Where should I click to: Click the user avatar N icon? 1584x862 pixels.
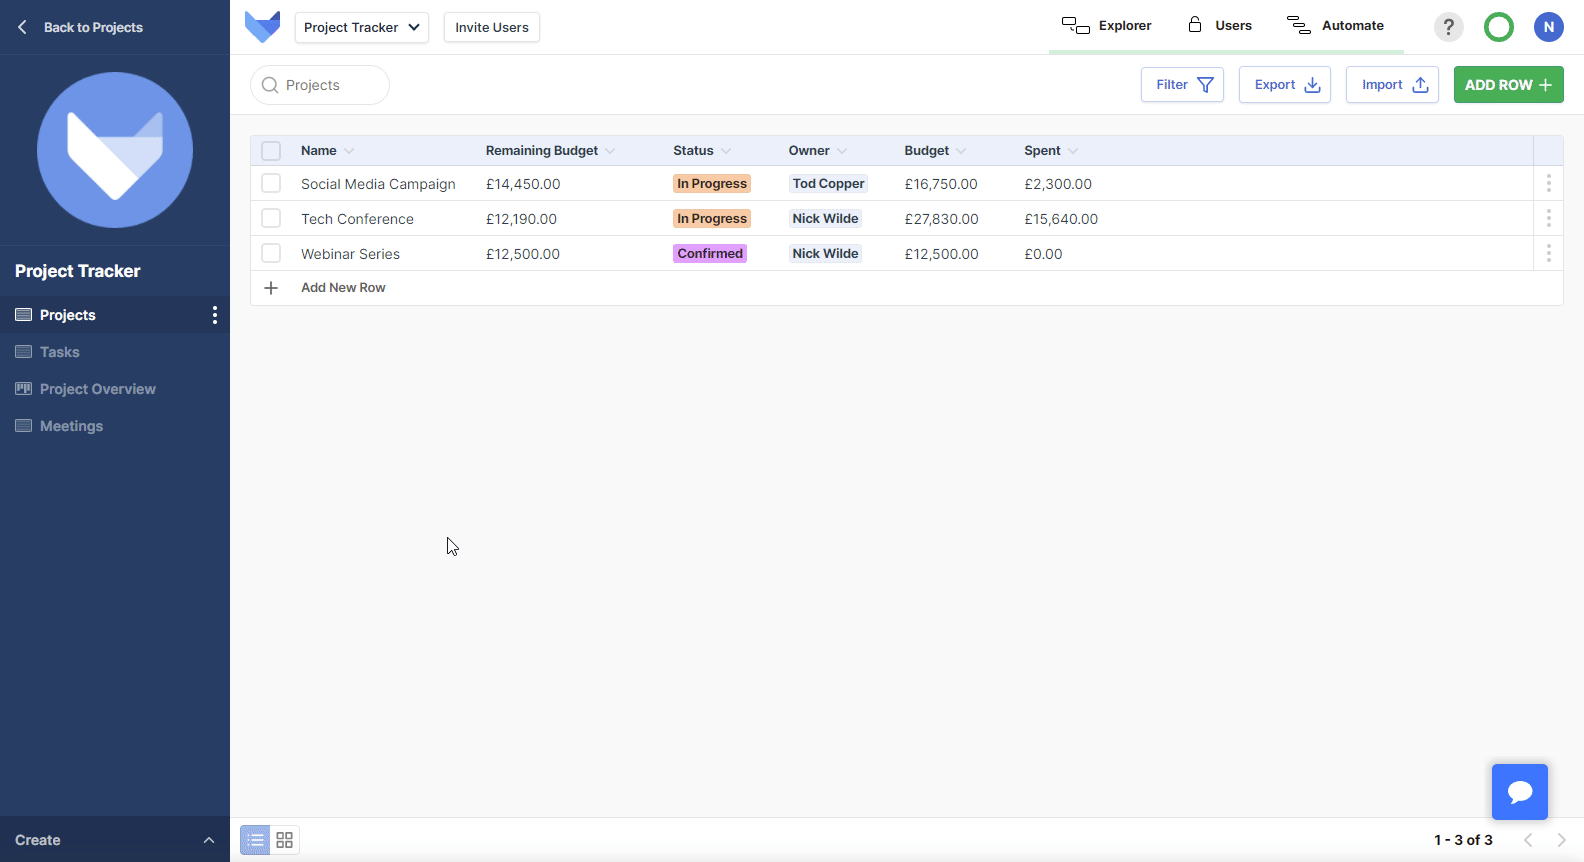[1548, 27]
